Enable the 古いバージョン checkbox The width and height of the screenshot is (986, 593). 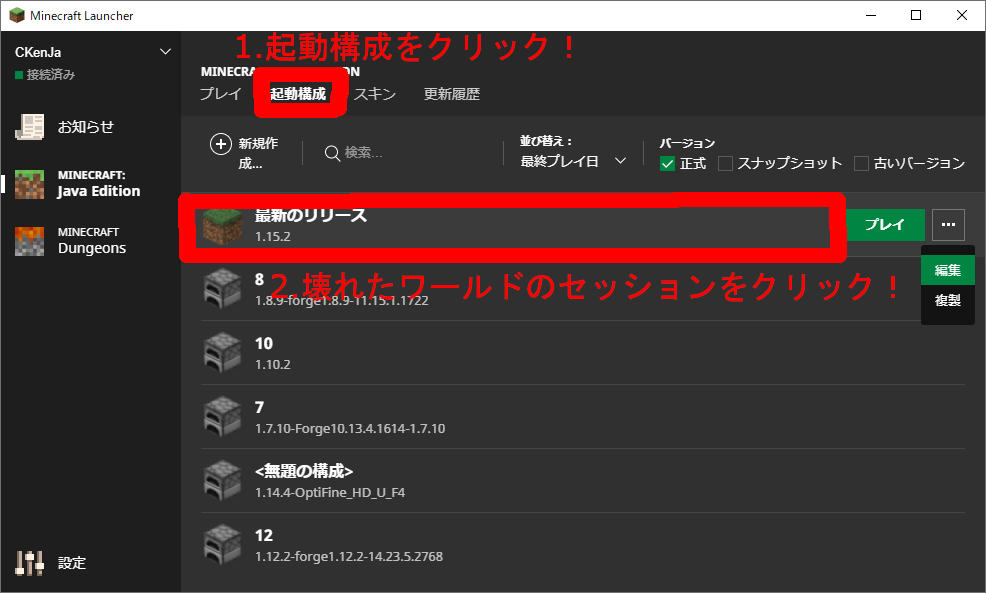click(x=861, y=163)
